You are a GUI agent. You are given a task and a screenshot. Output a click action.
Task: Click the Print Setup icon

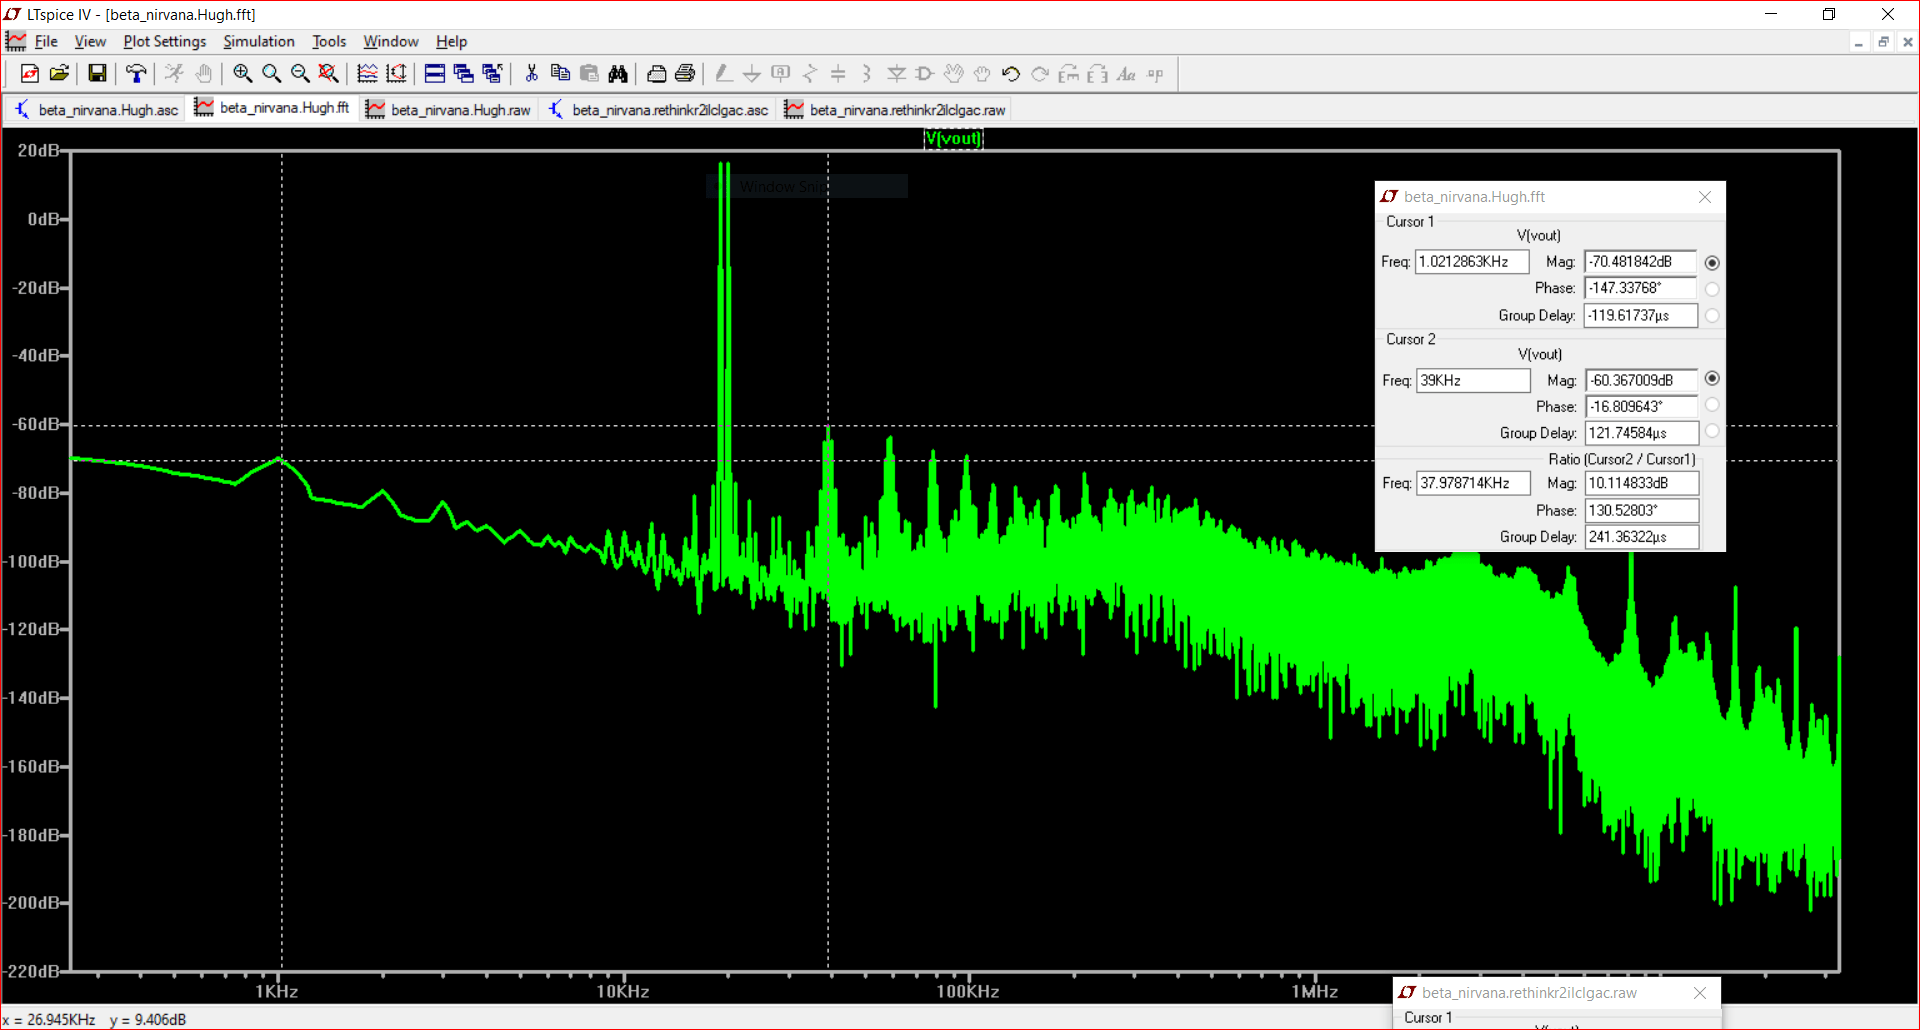coord(656,73)
